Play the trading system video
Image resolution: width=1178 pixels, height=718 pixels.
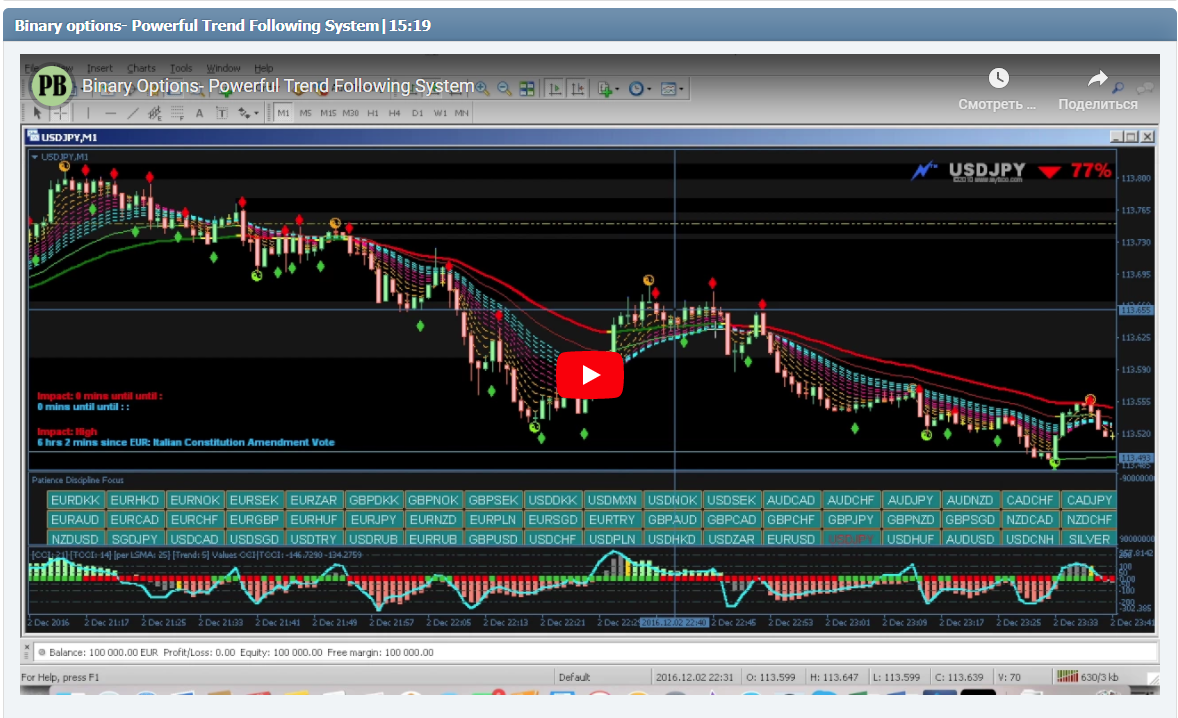[591, 375]
